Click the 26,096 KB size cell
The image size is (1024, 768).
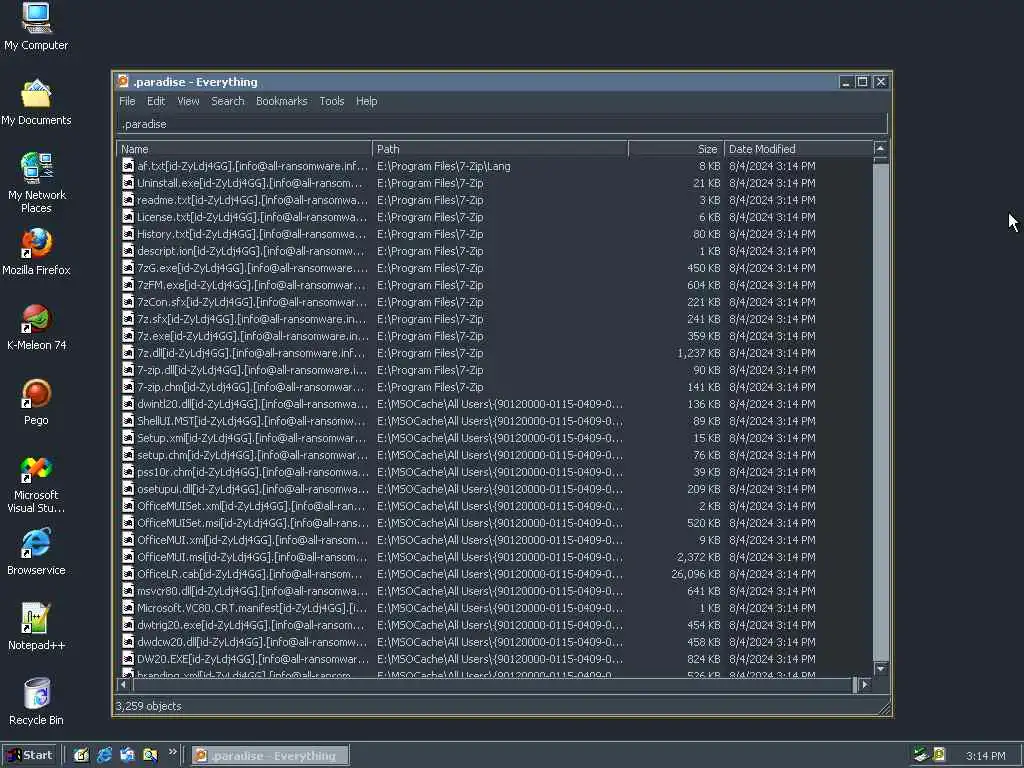tap(696, 574)
